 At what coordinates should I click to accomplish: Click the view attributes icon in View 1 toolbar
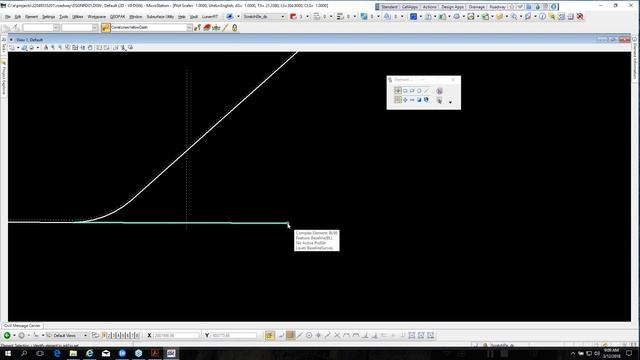tap(12, 48)
